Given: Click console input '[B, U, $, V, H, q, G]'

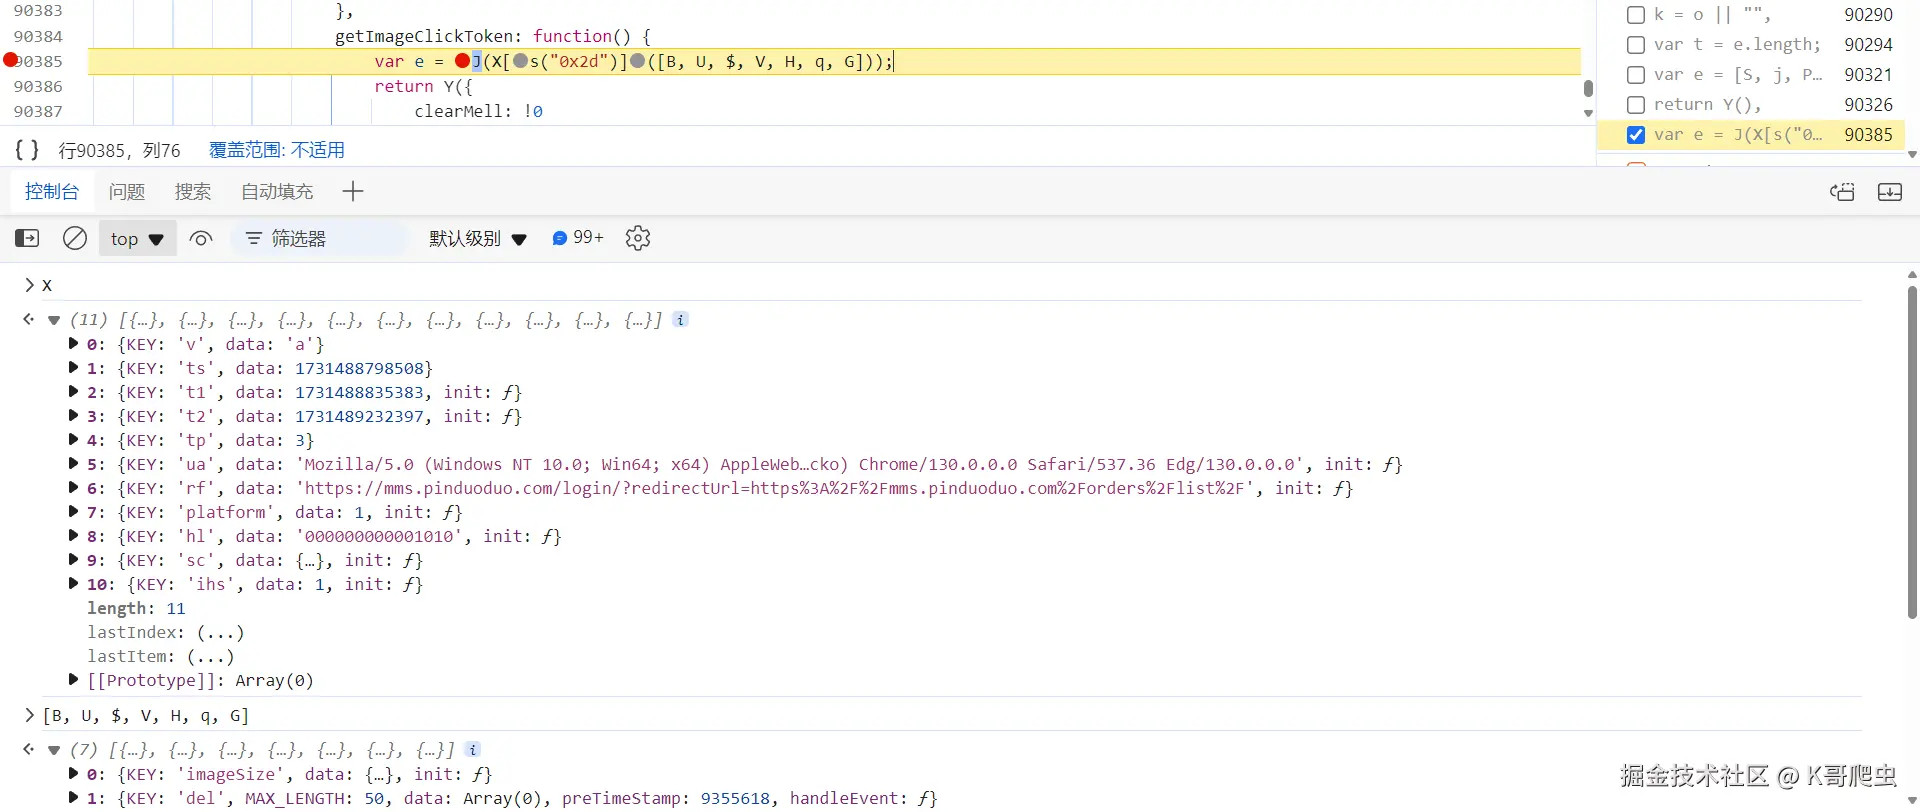Looking at the screenshot, I should pos(146,716).
